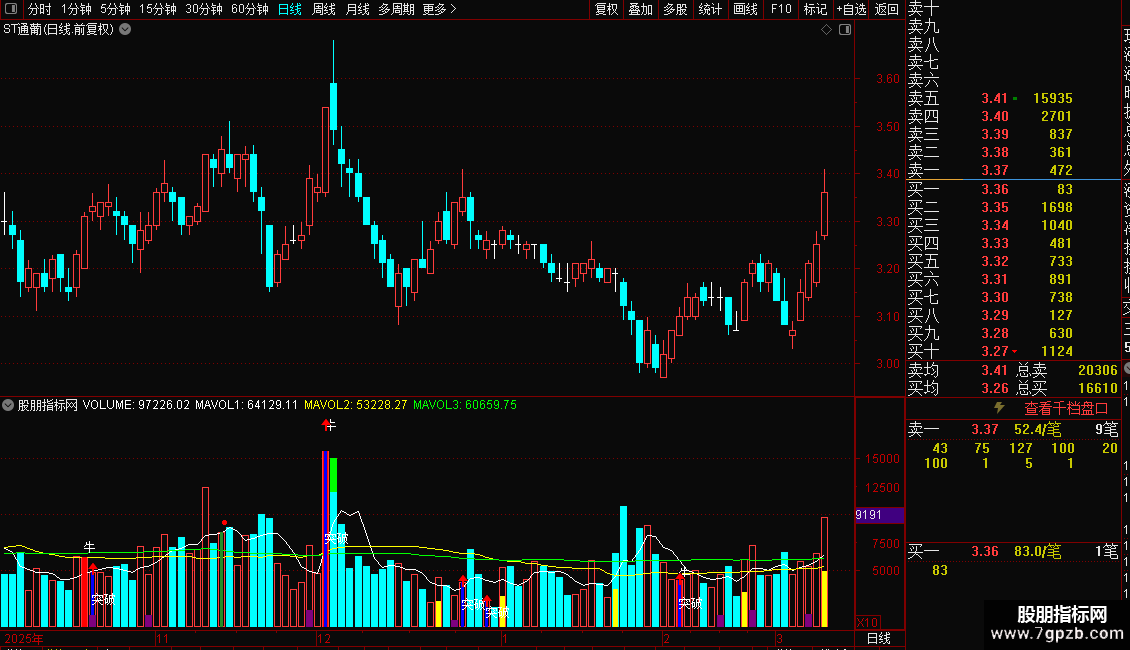Activate the 画线 drawing tool button

pos(745,9)
